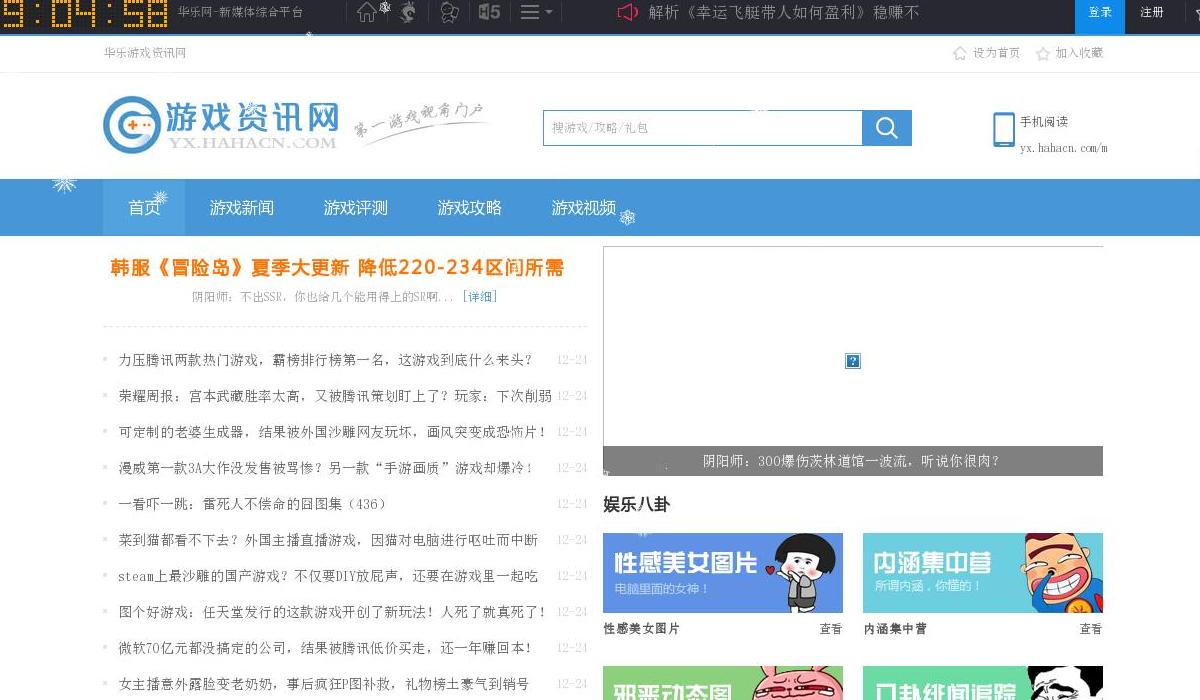Expand the hamburger menu dropdown in top bar
The width and height of the screenshot is (1200, 700).
pyautogui.click(x=536, y=12)
